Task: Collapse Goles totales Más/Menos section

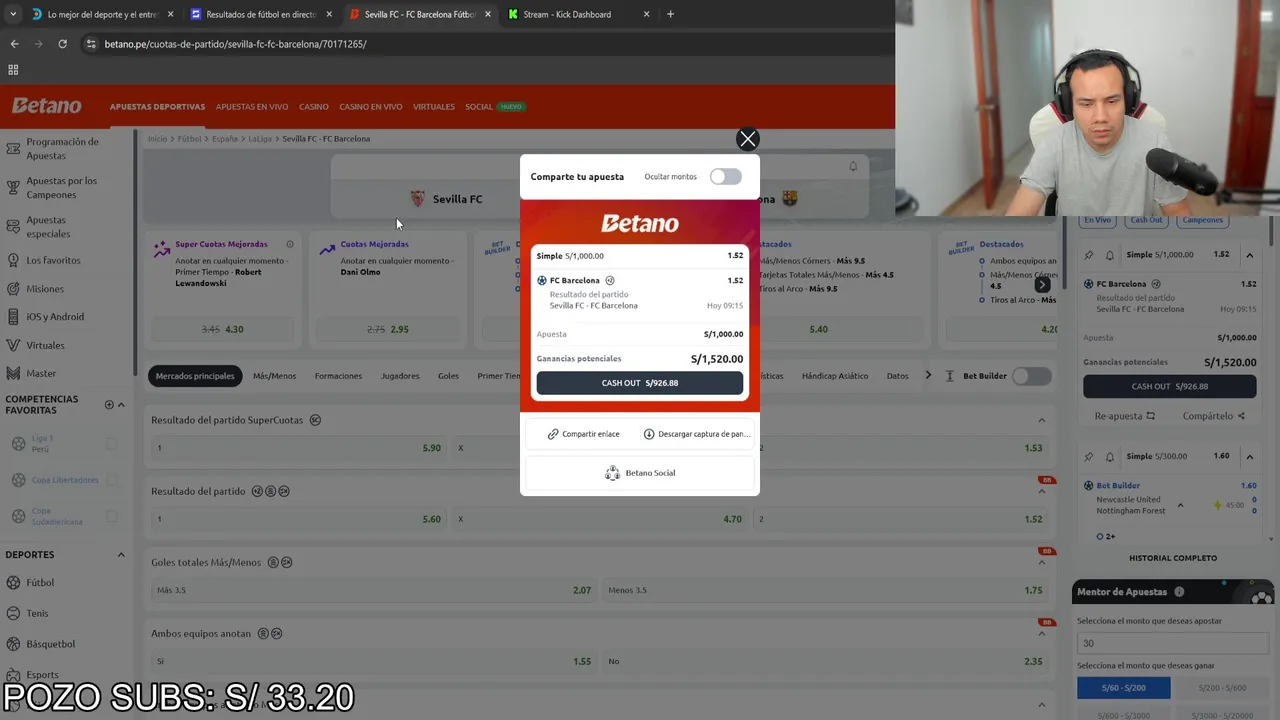Action: pos(1041,563)
